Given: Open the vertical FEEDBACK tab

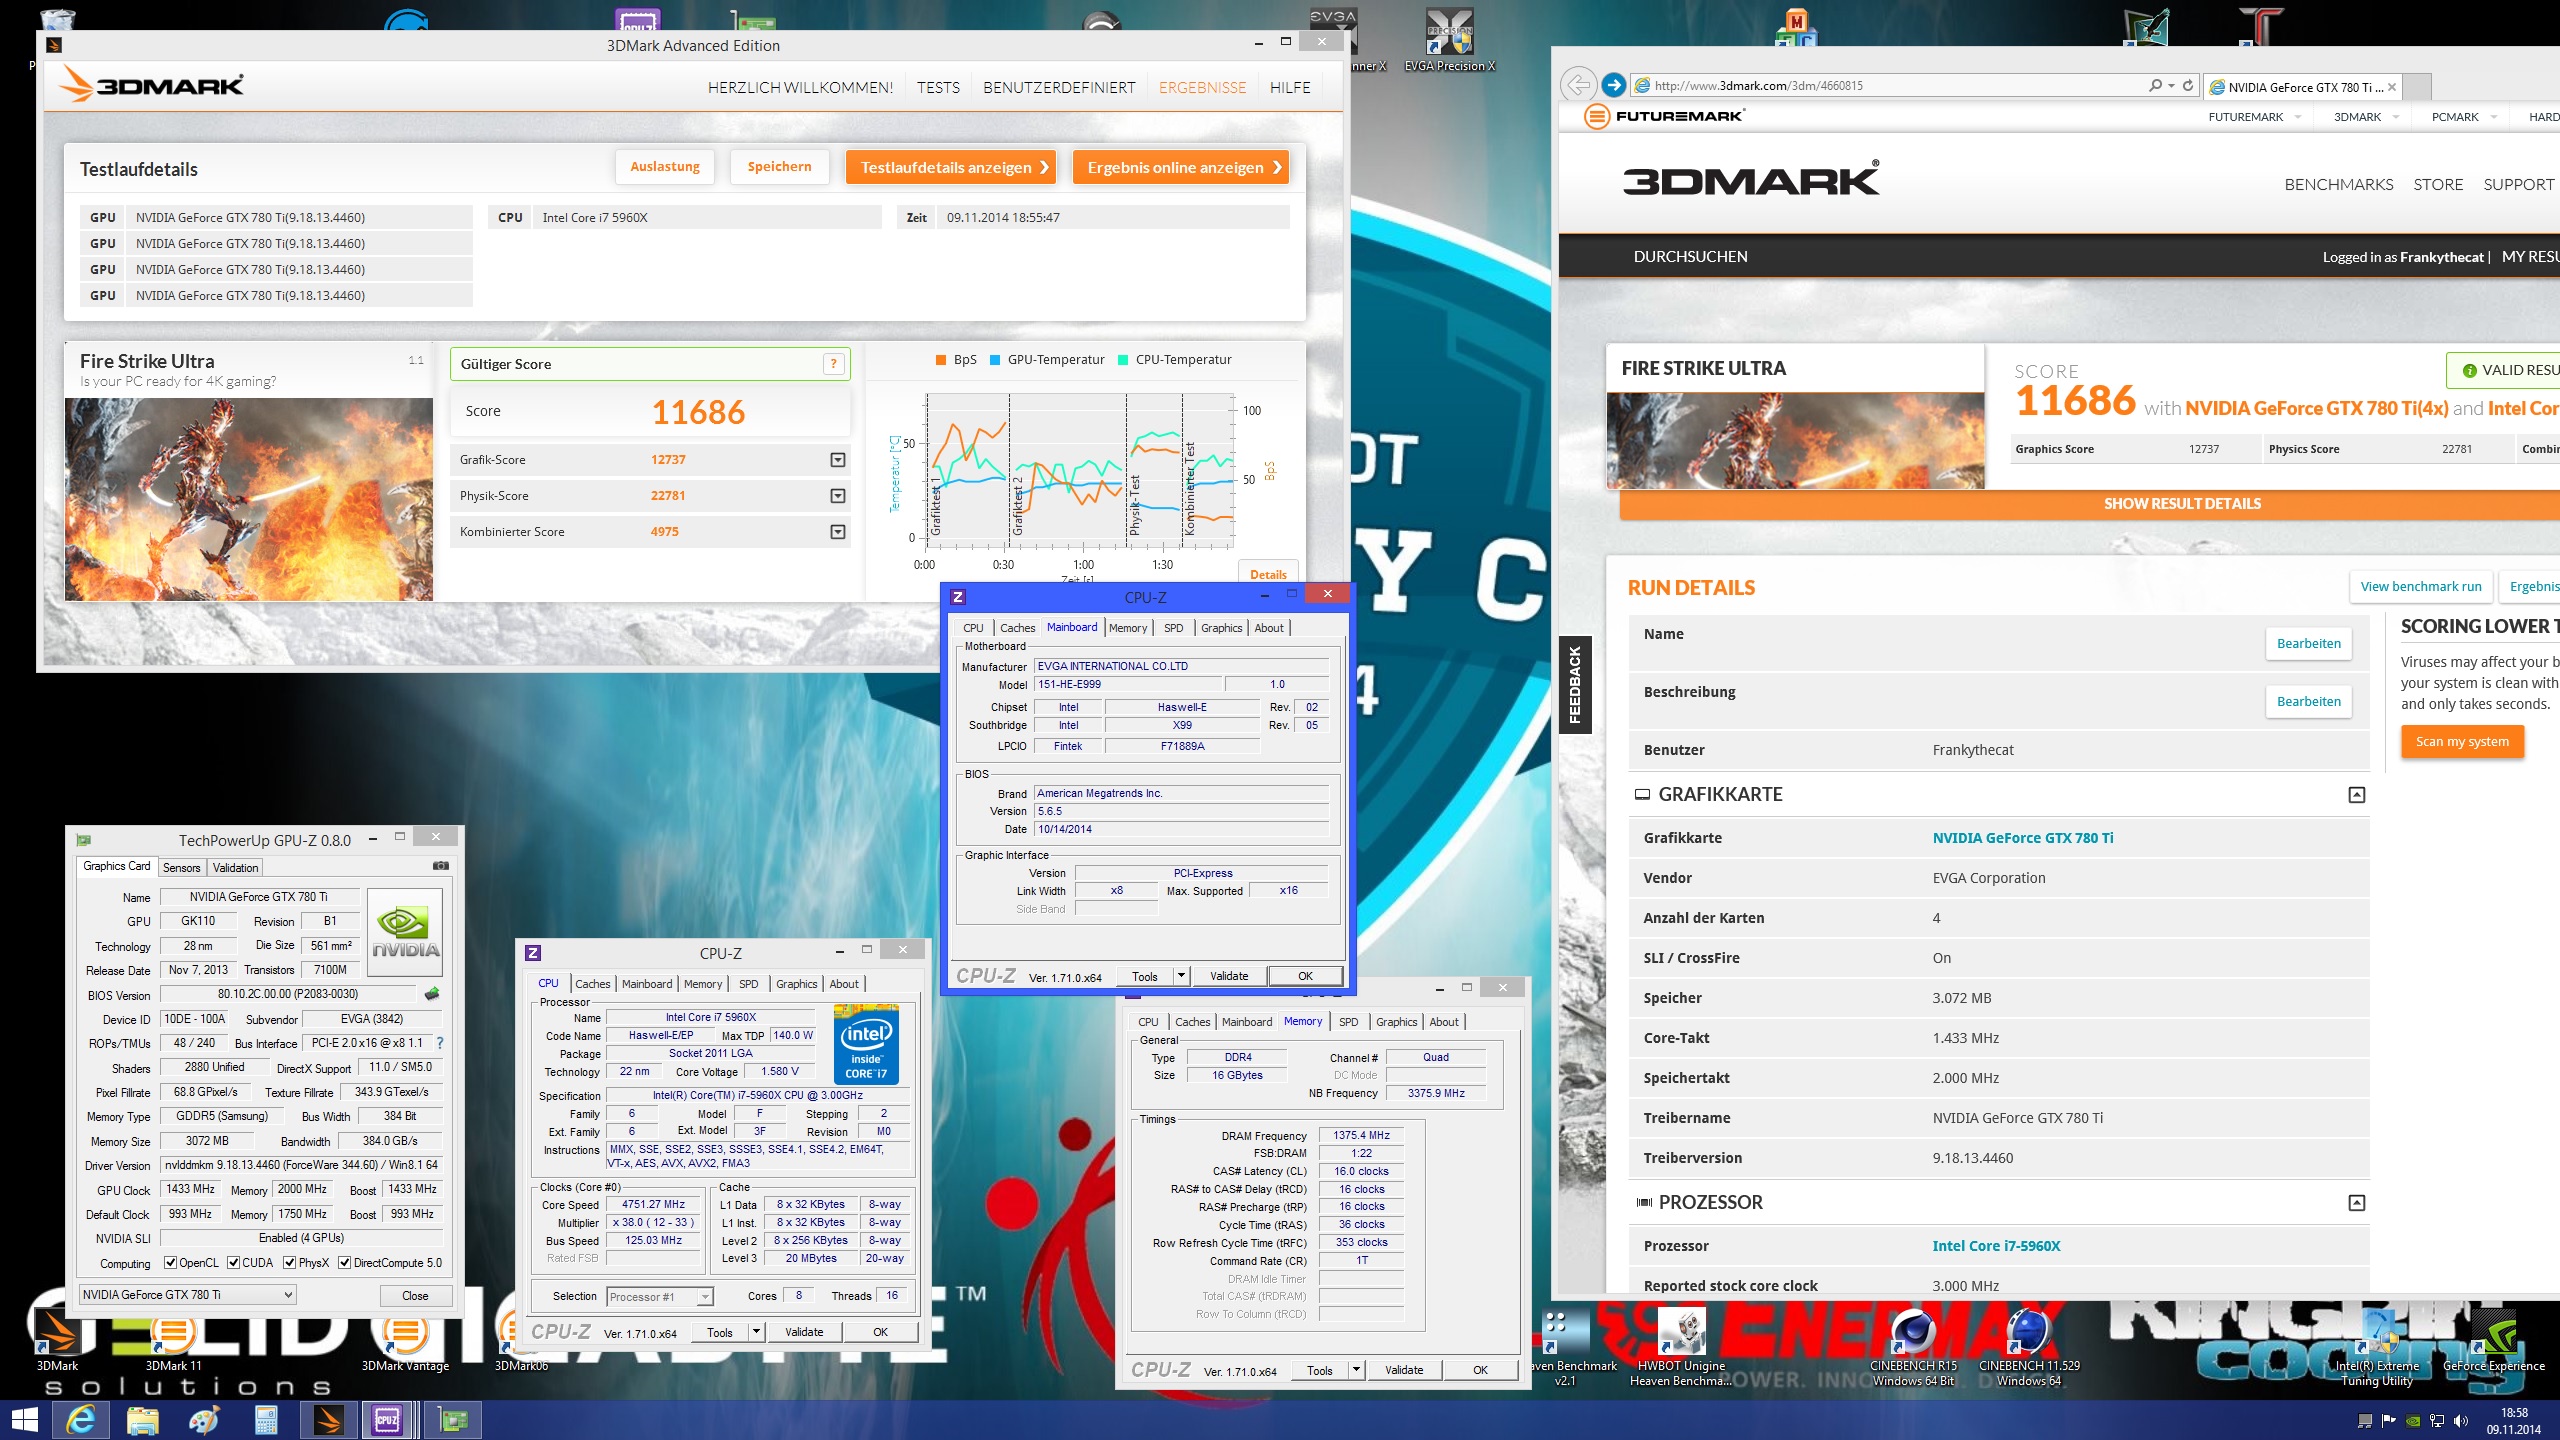Looking at the screenshot, I should click(x=1575, y=685).
